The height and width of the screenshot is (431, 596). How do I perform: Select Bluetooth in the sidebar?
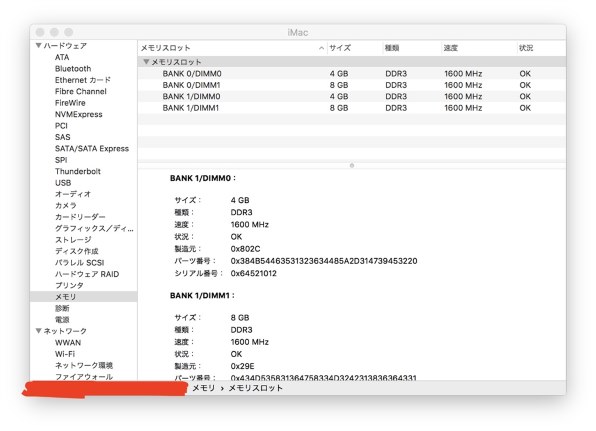(x=73, y=69)
